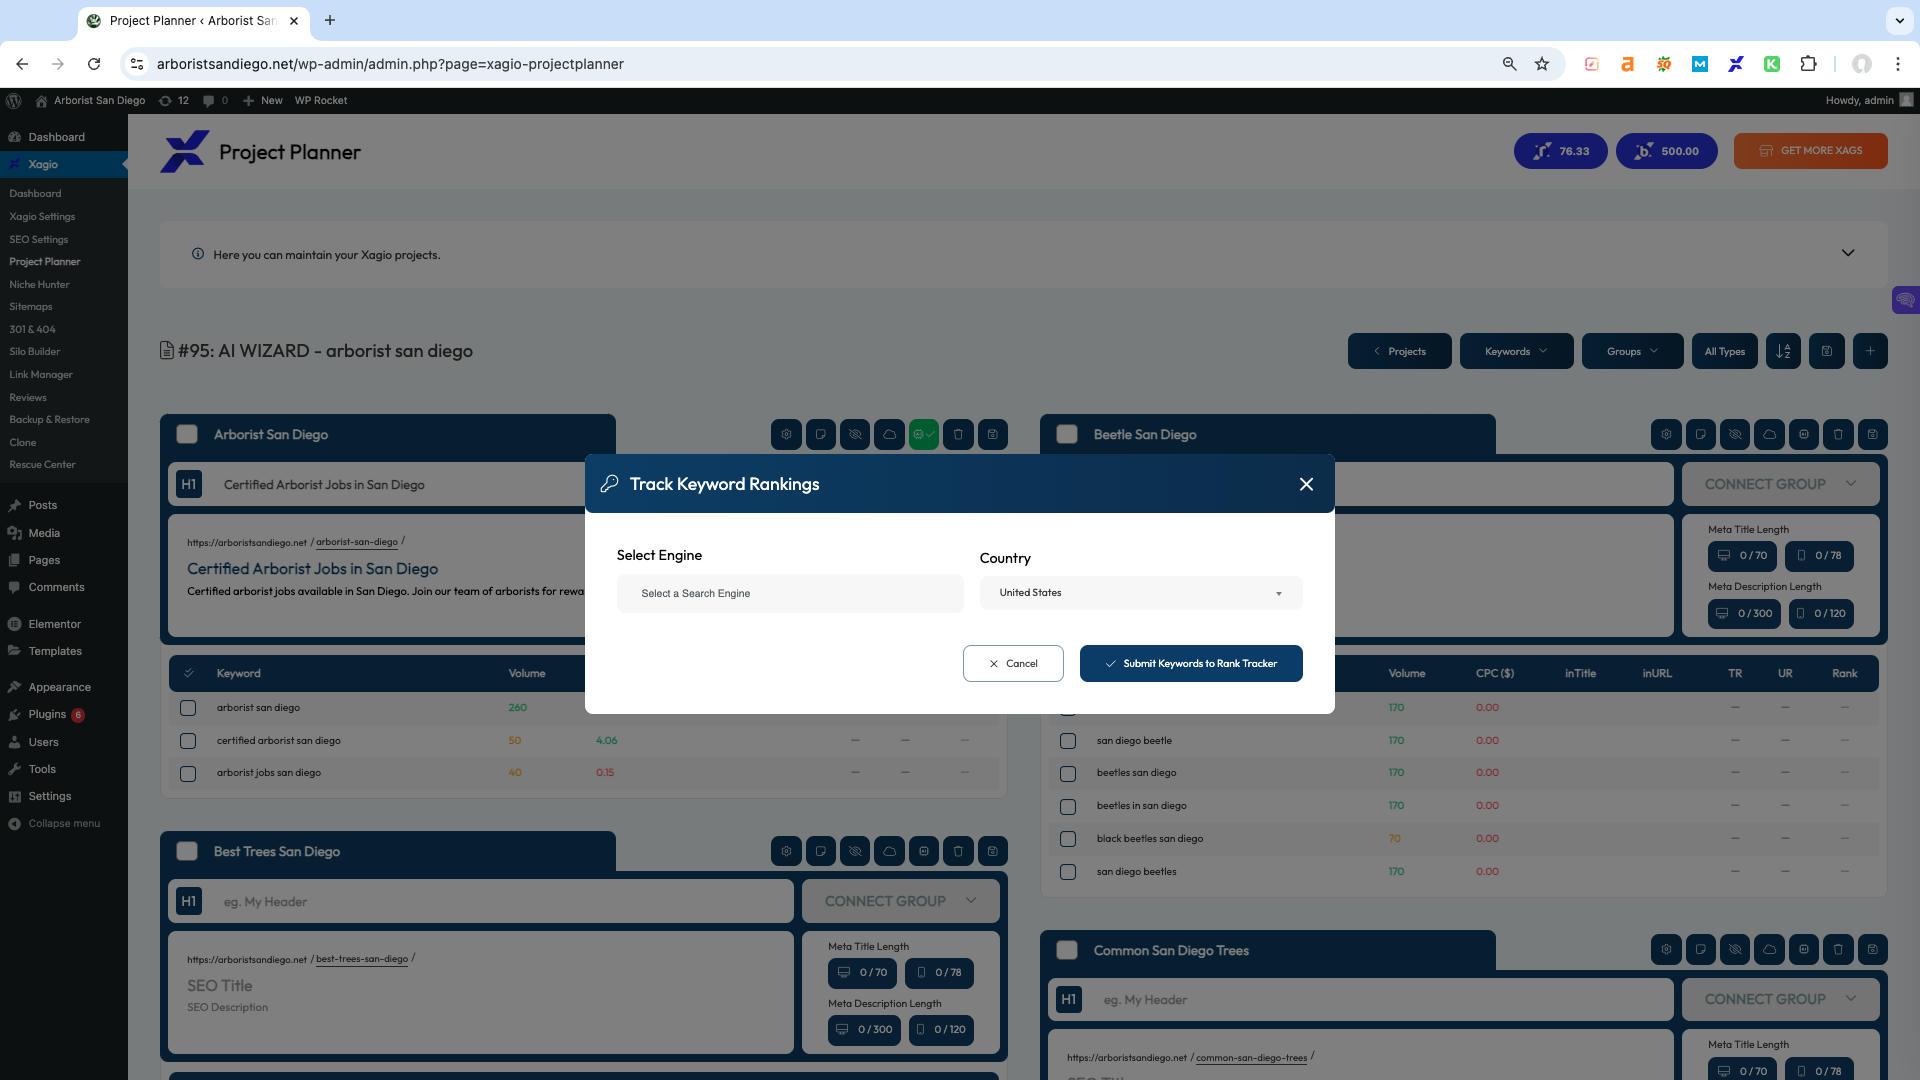Click GET MORE XAGS button
Viewport: 1920px width, 1080px height.
(x=1811, y=151)
